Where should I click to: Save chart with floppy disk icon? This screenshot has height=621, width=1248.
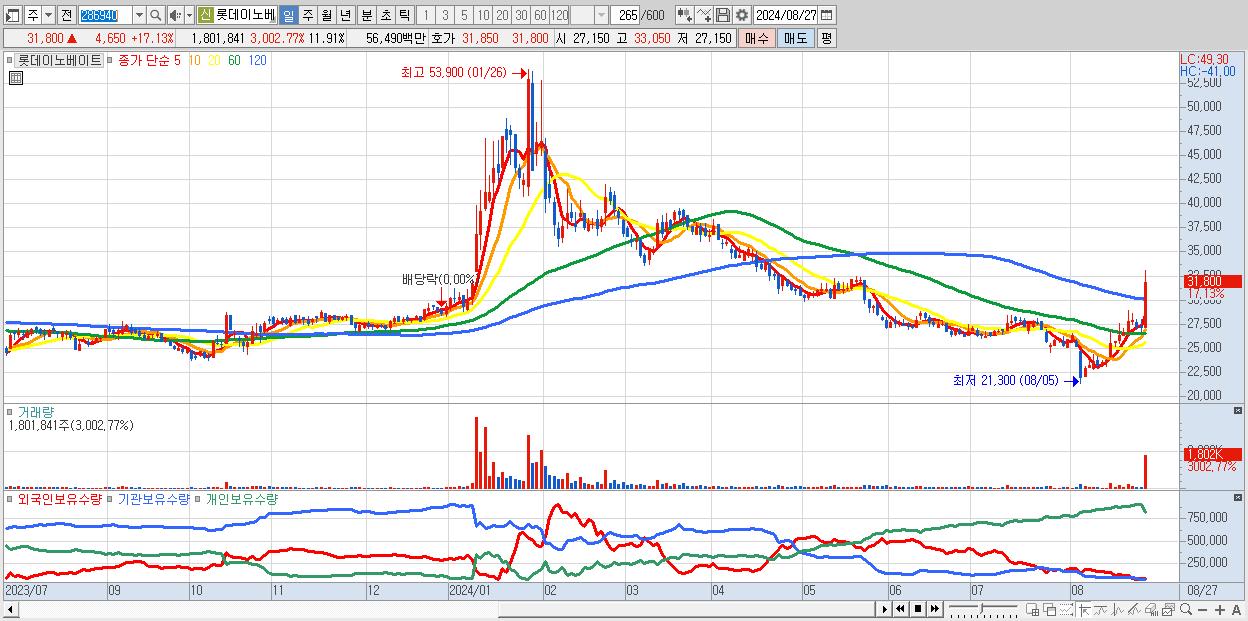(723, 15)
